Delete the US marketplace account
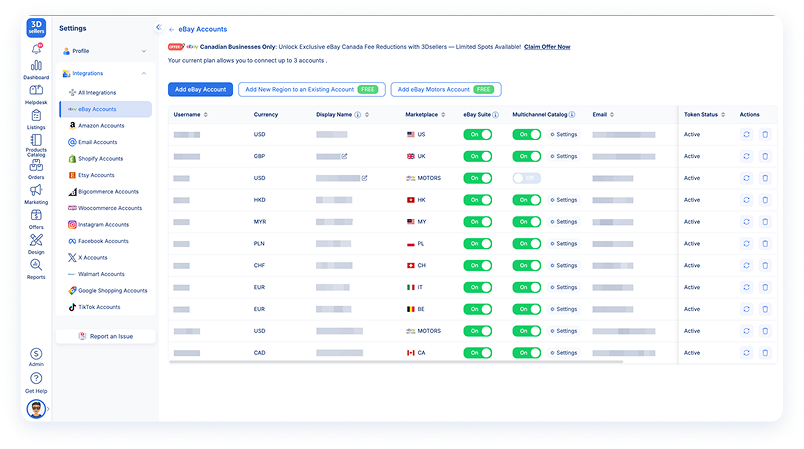804x449 pixels. (x=765, y=134)
